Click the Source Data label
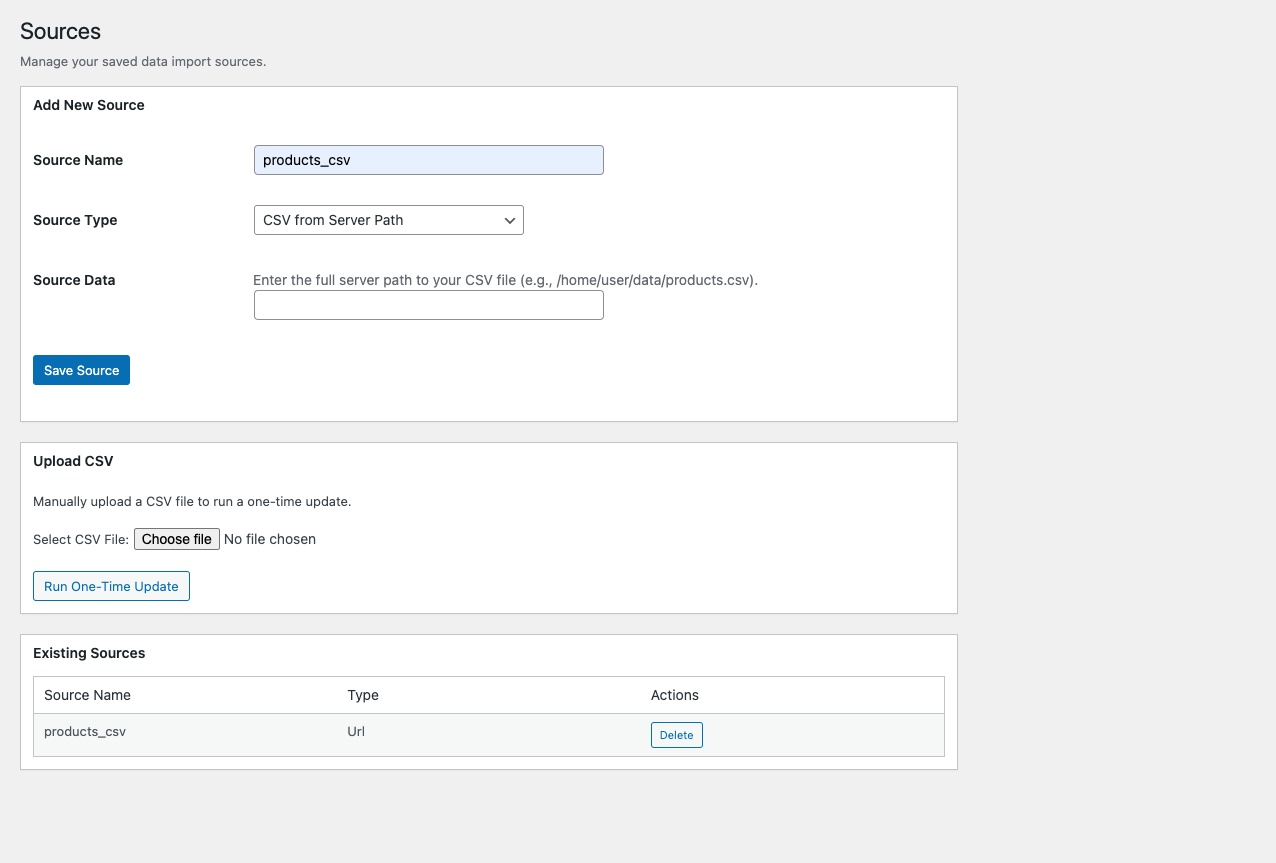This screenshot has height=863, width=1276. point(74,280)
